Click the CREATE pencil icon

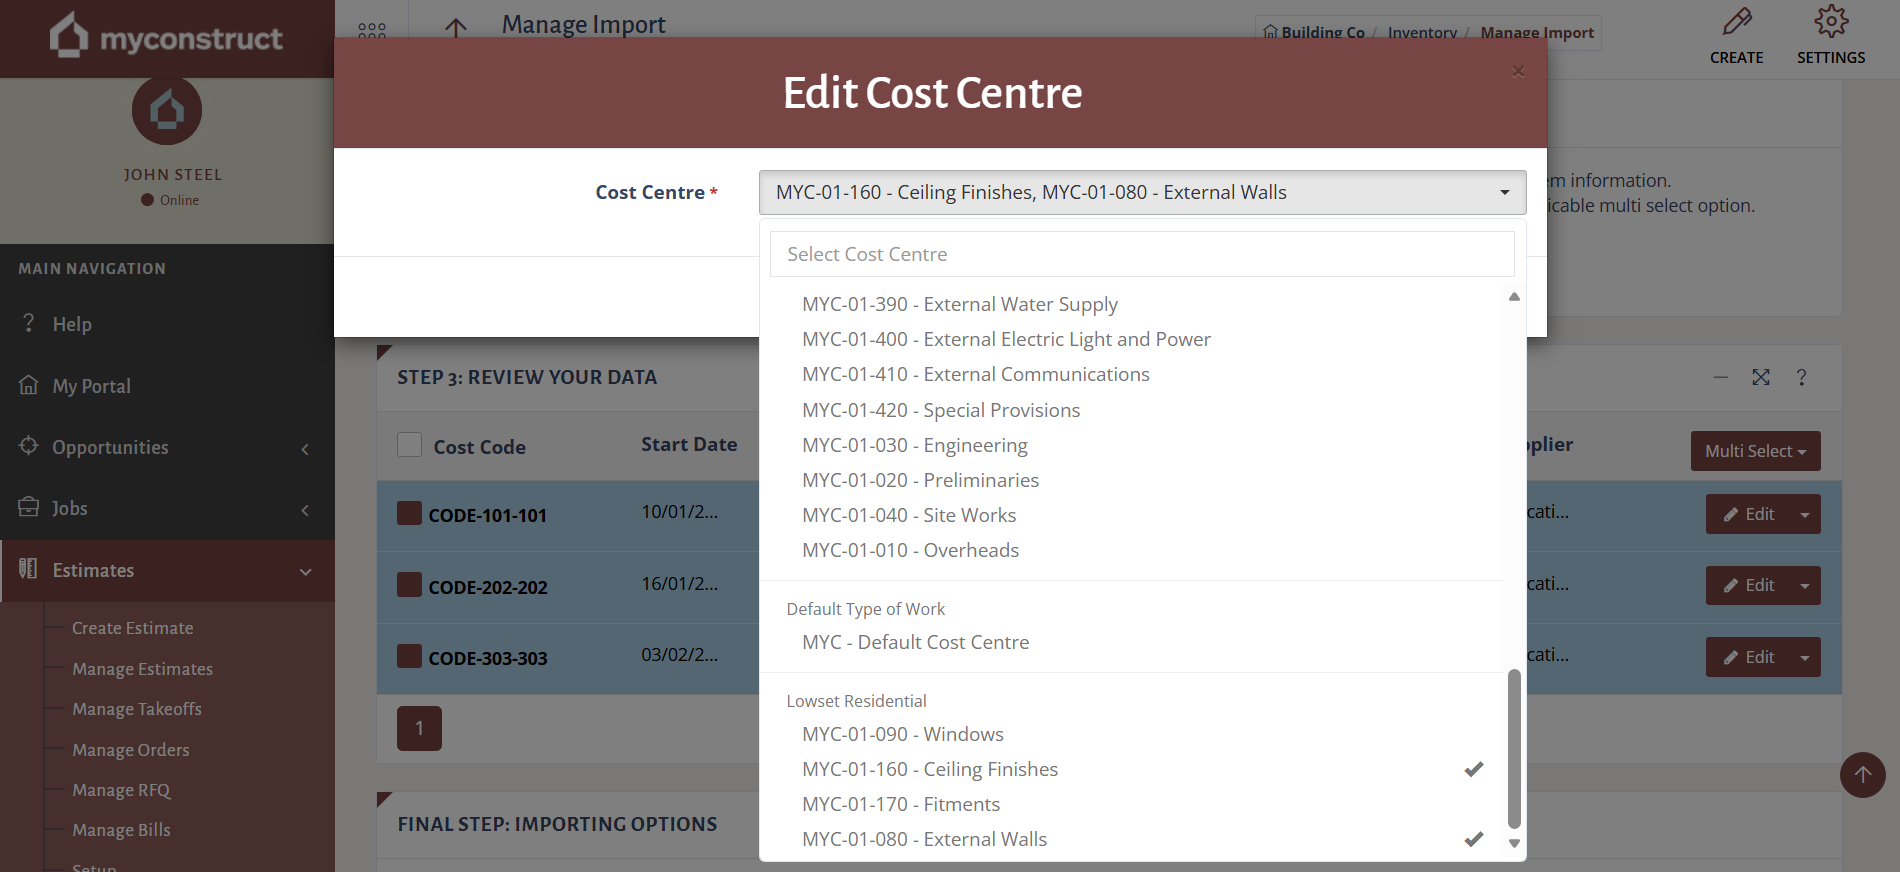[1736, 23]
